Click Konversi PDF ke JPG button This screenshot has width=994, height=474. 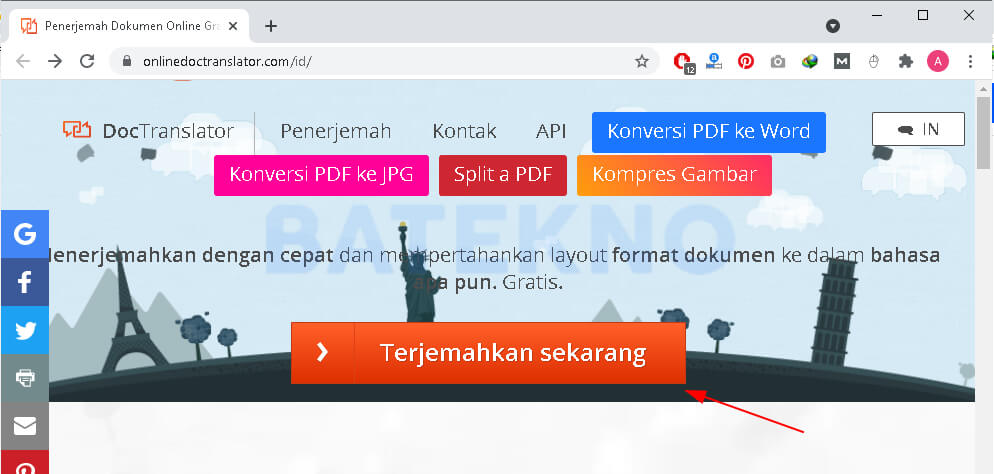321,175
